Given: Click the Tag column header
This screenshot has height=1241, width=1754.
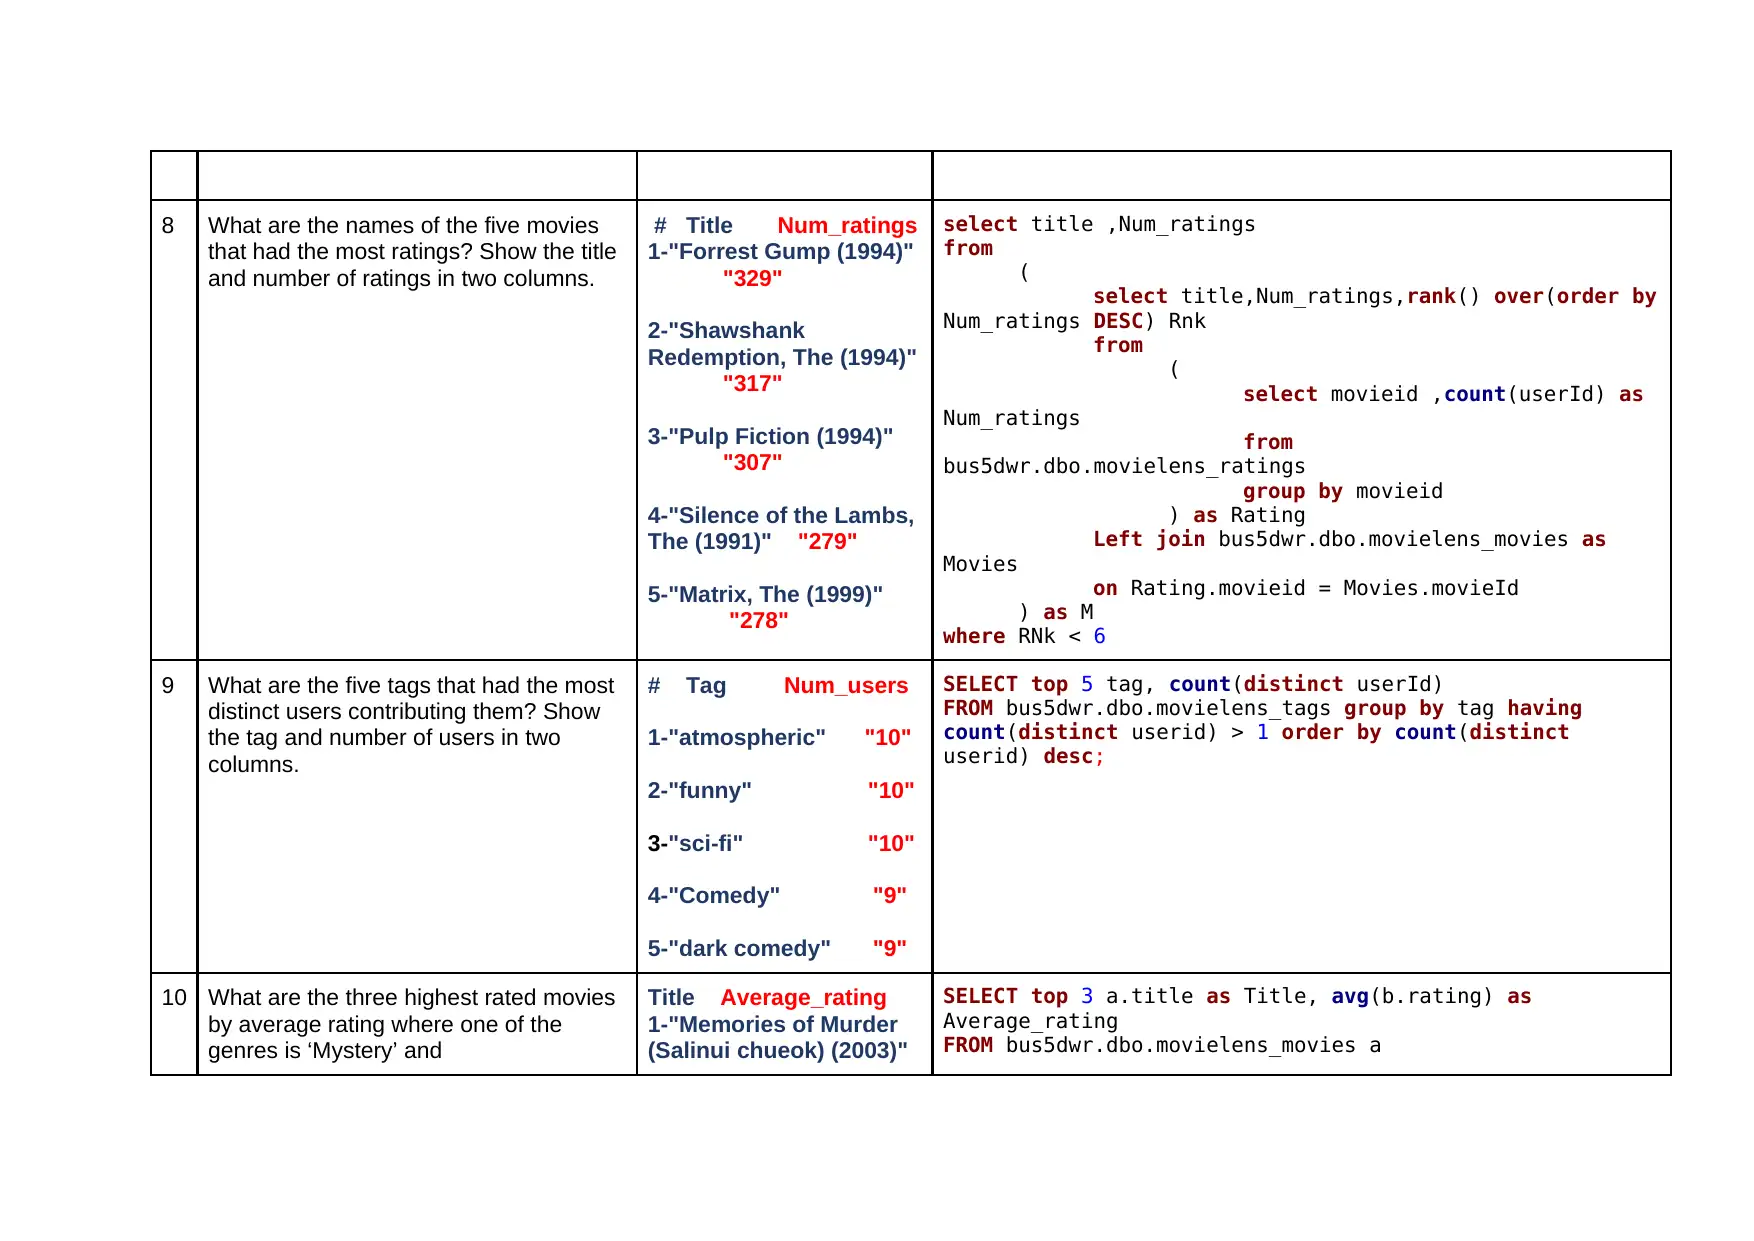Looking at the screenshot, I should [x=706, y=686].
